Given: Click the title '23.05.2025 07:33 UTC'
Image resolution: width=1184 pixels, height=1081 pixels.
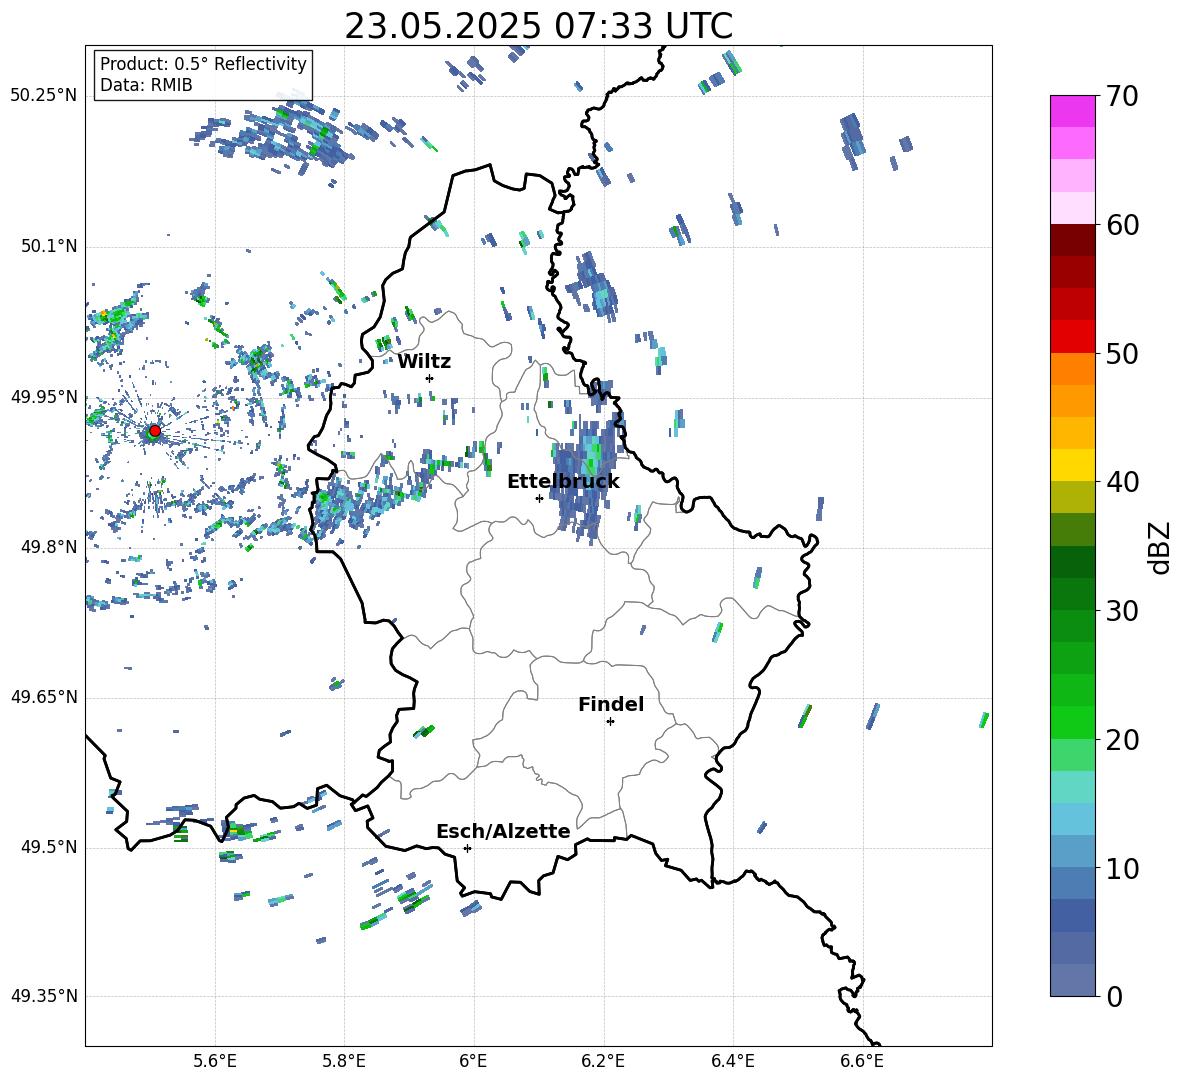Looking at the screenshot, I should tap(538, 26).
